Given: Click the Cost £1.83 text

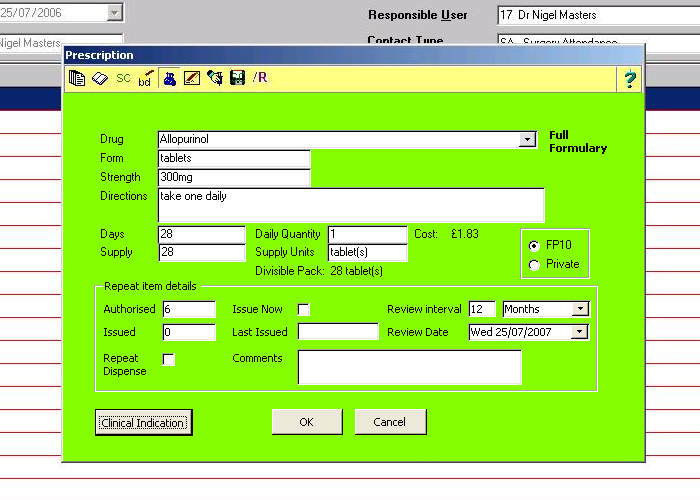Looking at the screenshot, I should point(446,234).
